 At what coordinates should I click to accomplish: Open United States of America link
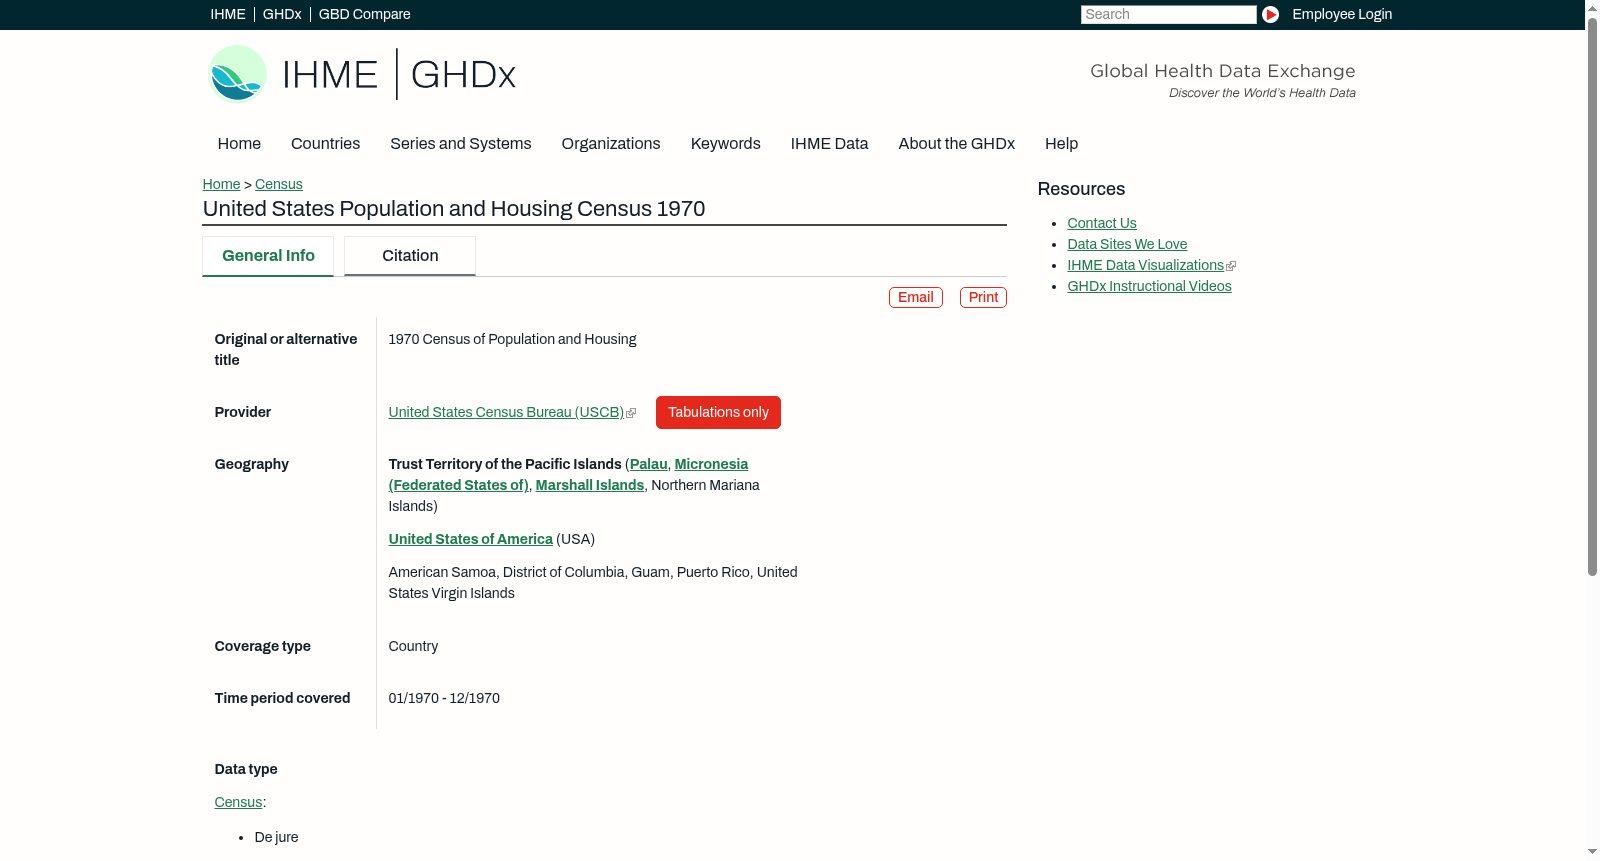click(471, 539)
